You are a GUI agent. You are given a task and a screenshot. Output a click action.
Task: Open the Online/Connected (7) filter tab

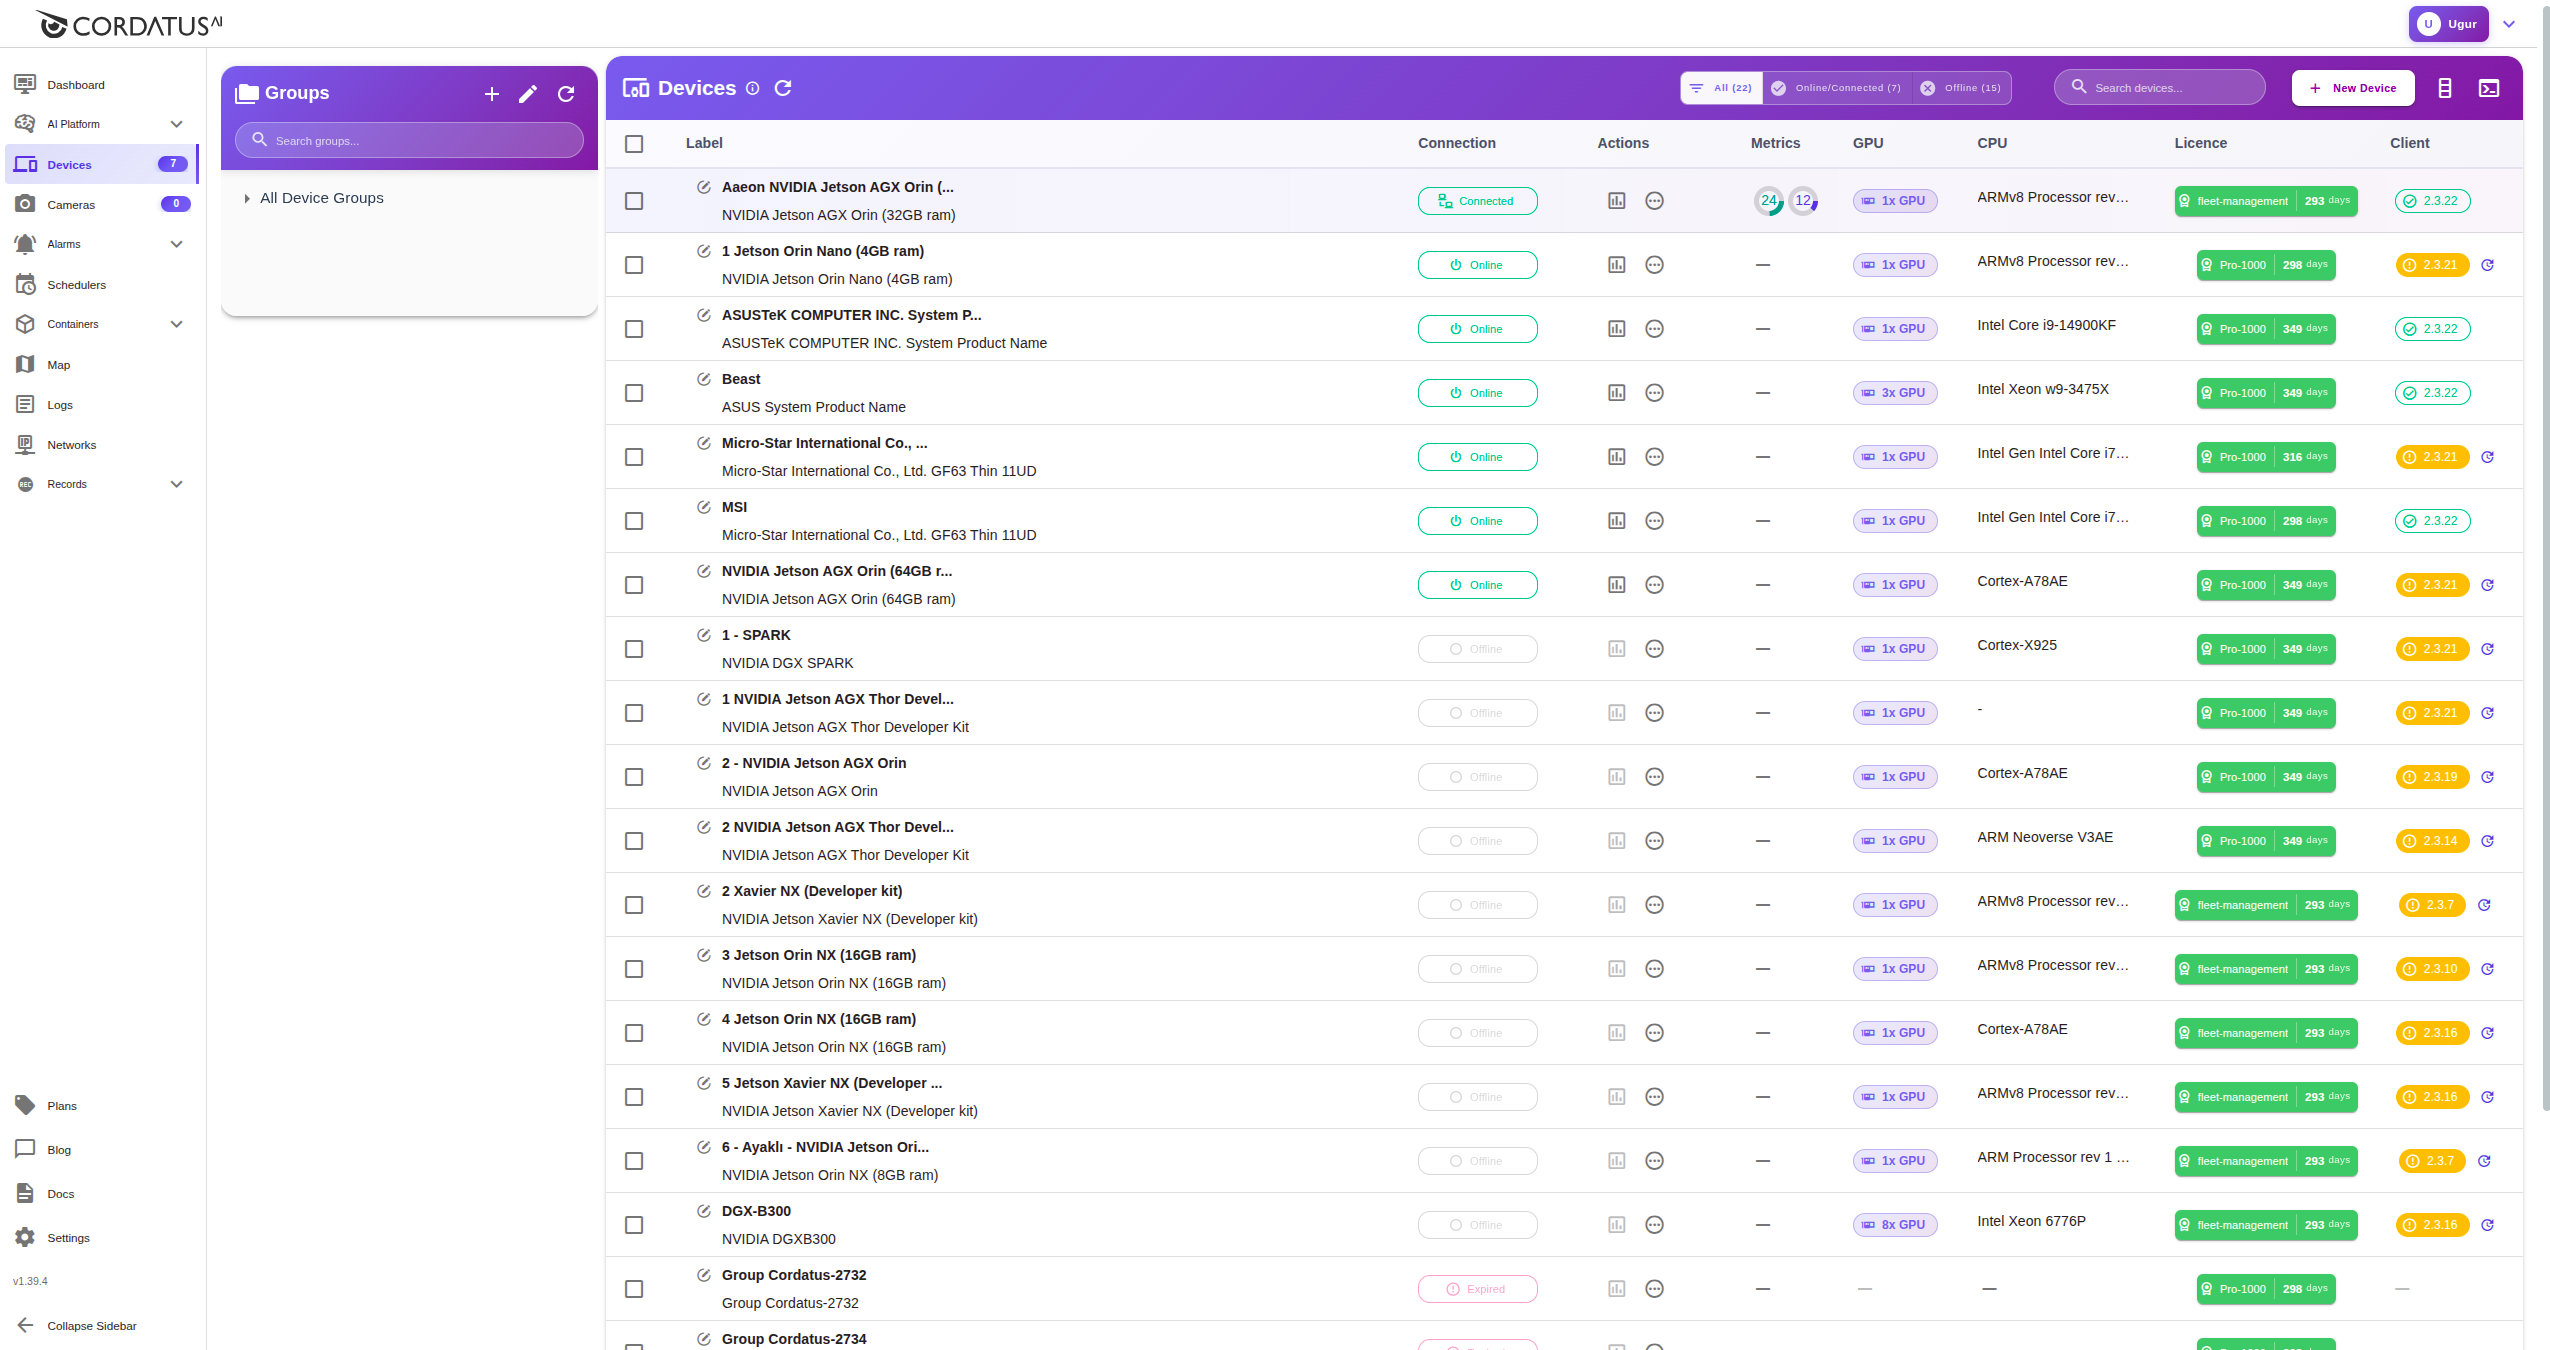(x=1836, y=88)
